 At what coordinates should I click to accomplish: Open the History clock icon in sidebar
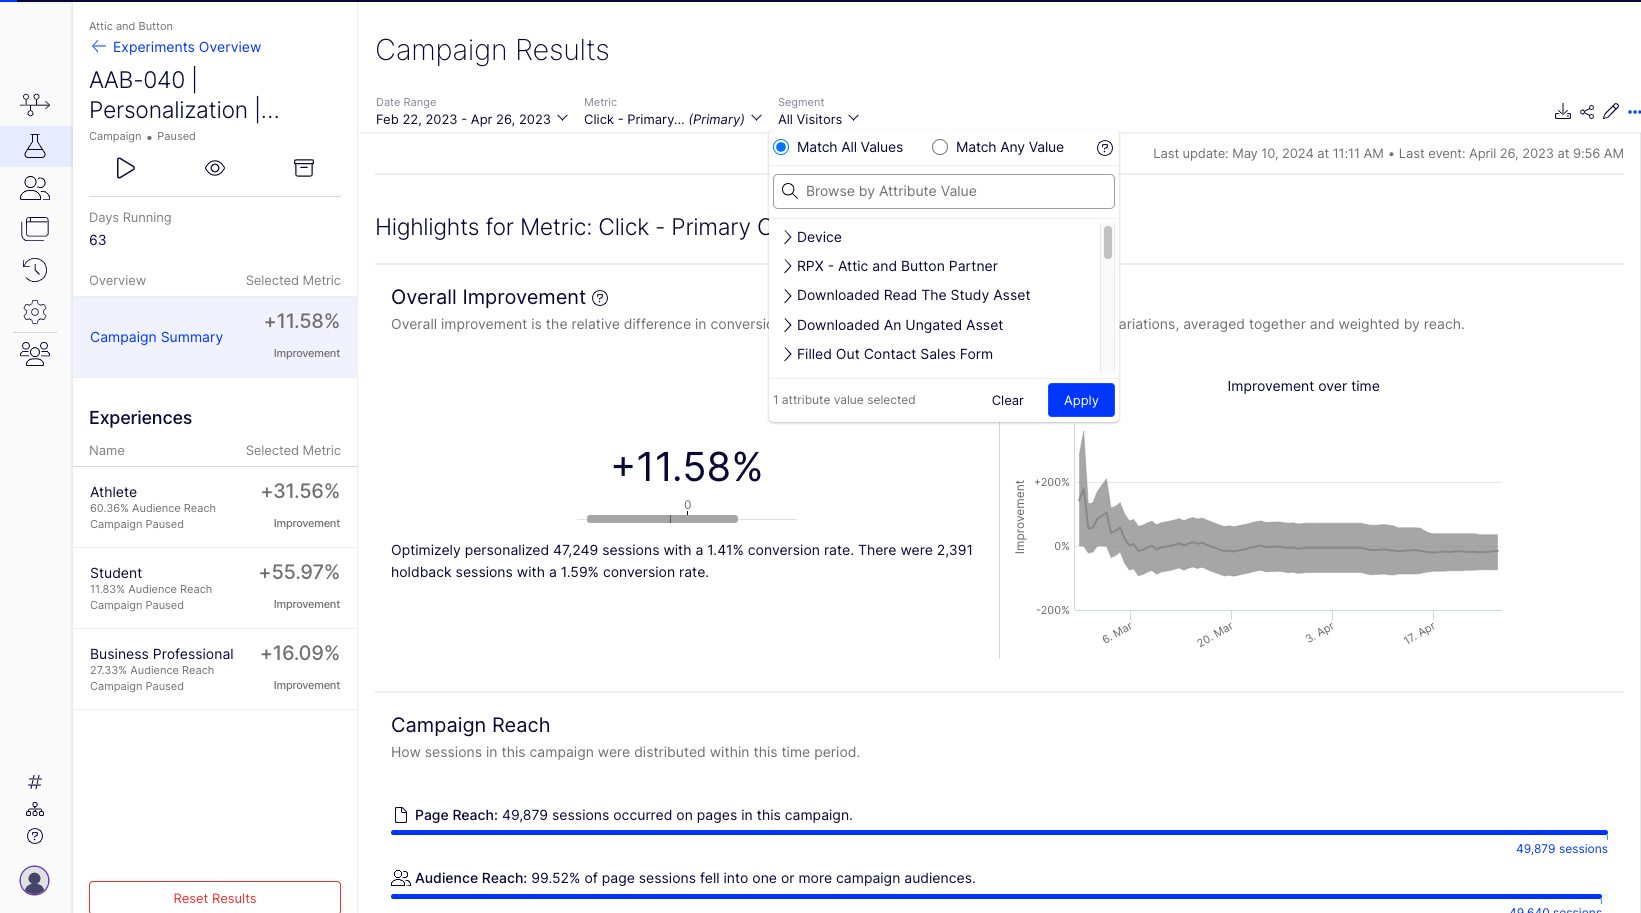[x=35, y=270]
